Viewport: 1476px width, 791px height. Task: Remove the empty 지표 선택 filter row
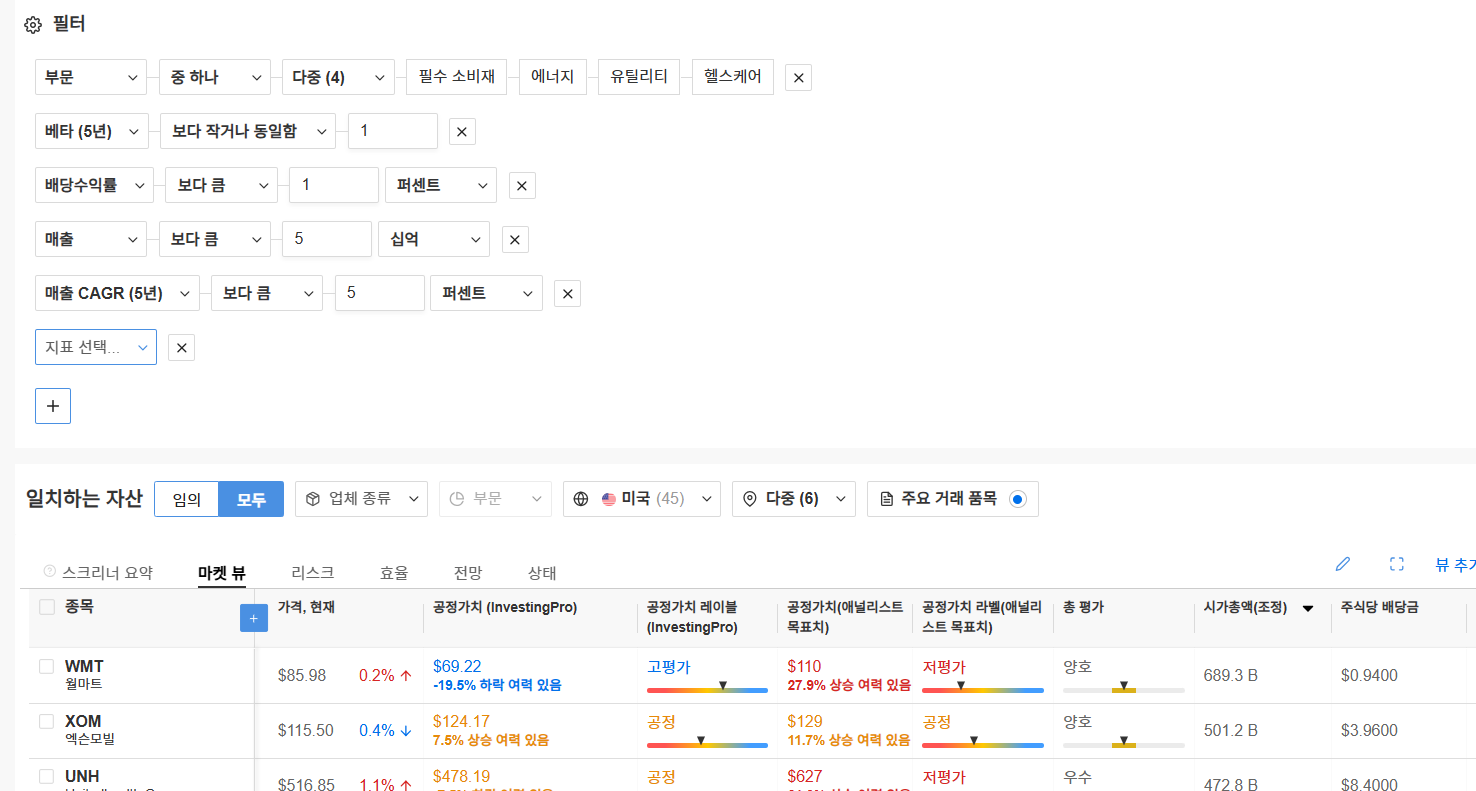pyautogui.click(x=181, y=348)
